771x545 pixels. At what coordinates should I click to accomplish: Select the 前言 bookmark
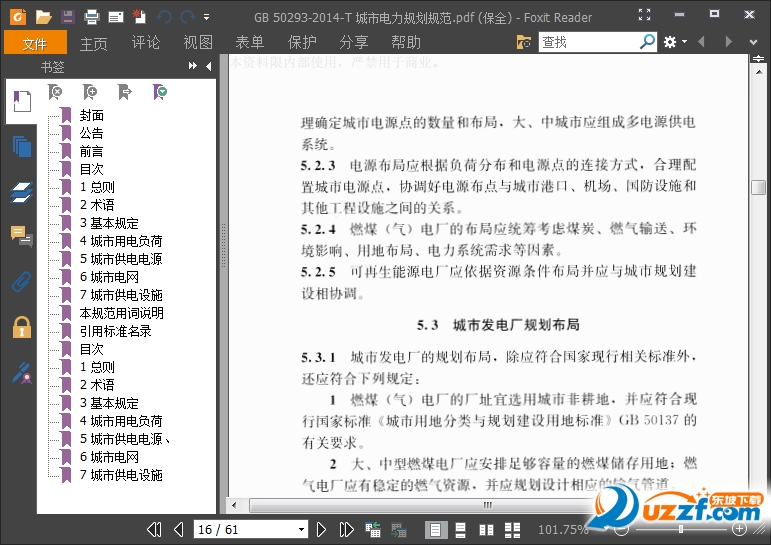coord(91,151)
